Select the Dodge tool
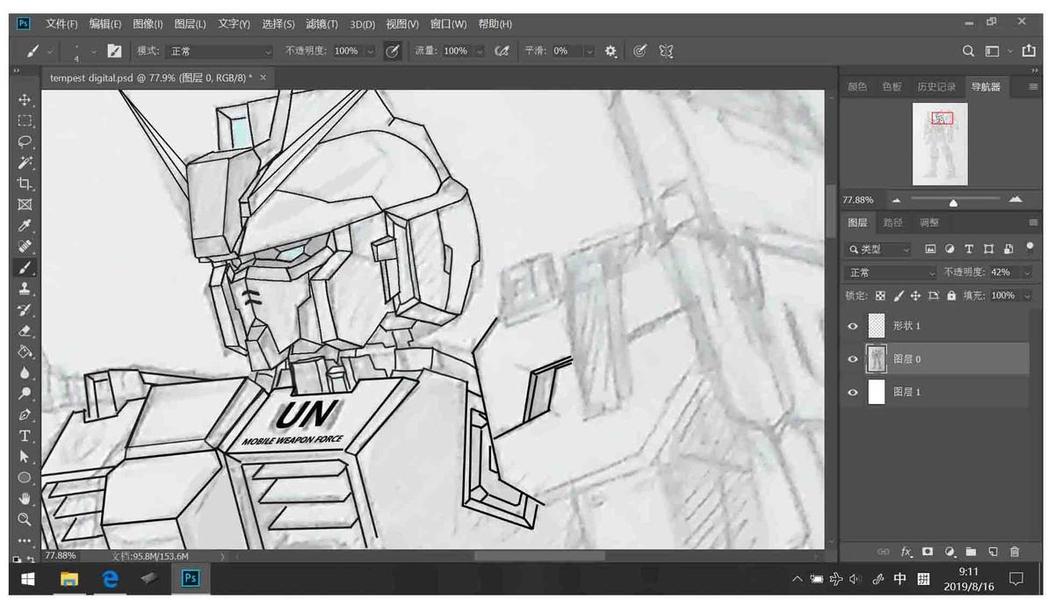The height and width of the screenshot is (600, 1054). [x=25, y=393]
